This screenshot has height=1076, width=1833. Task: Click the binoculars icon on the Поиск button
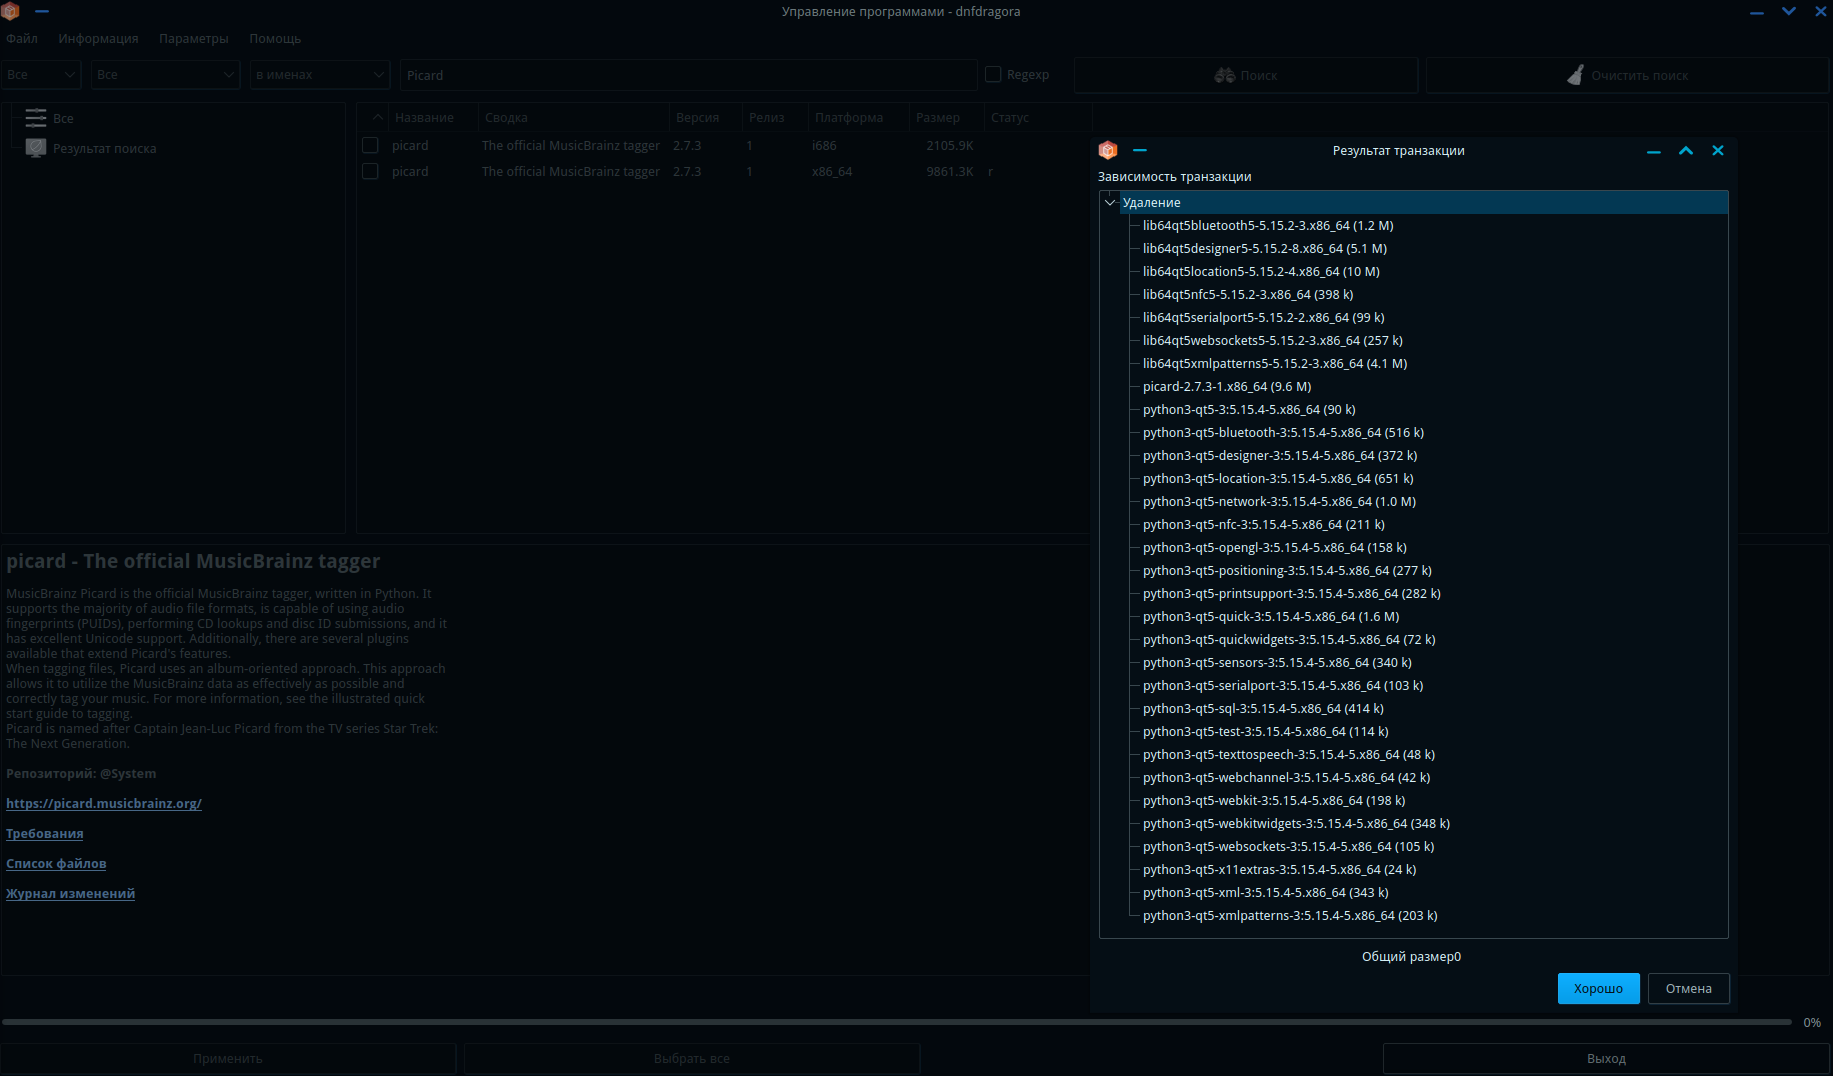click(1225, 75)
